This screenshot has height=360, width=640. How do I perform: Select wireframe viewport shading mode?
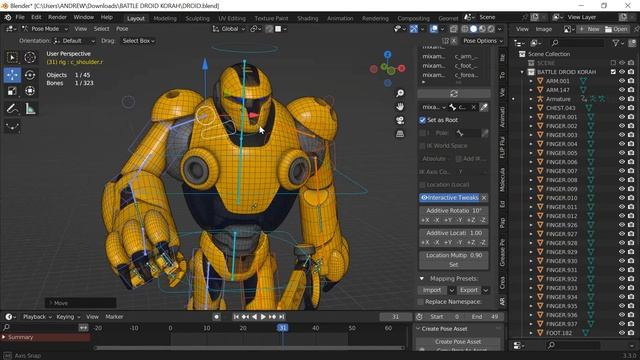[x=464, y=29]
